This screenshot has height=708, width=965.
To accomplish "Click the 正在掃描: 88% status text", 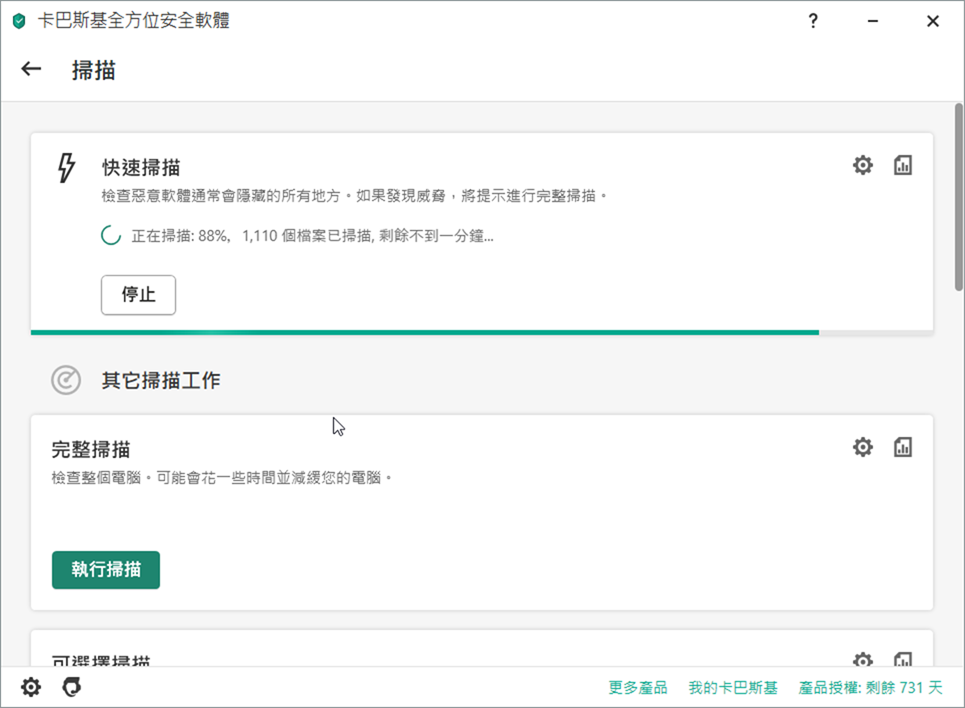I will [312, 236].
